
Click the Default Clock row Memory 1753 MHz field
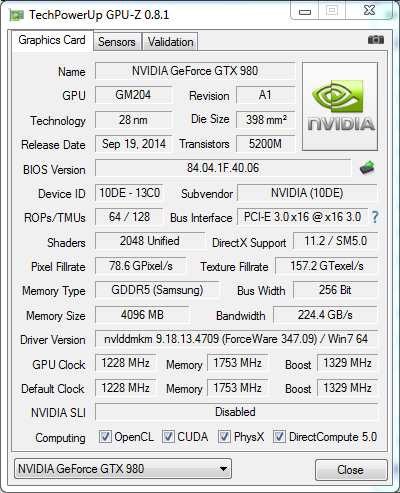(x=238, y=388)
